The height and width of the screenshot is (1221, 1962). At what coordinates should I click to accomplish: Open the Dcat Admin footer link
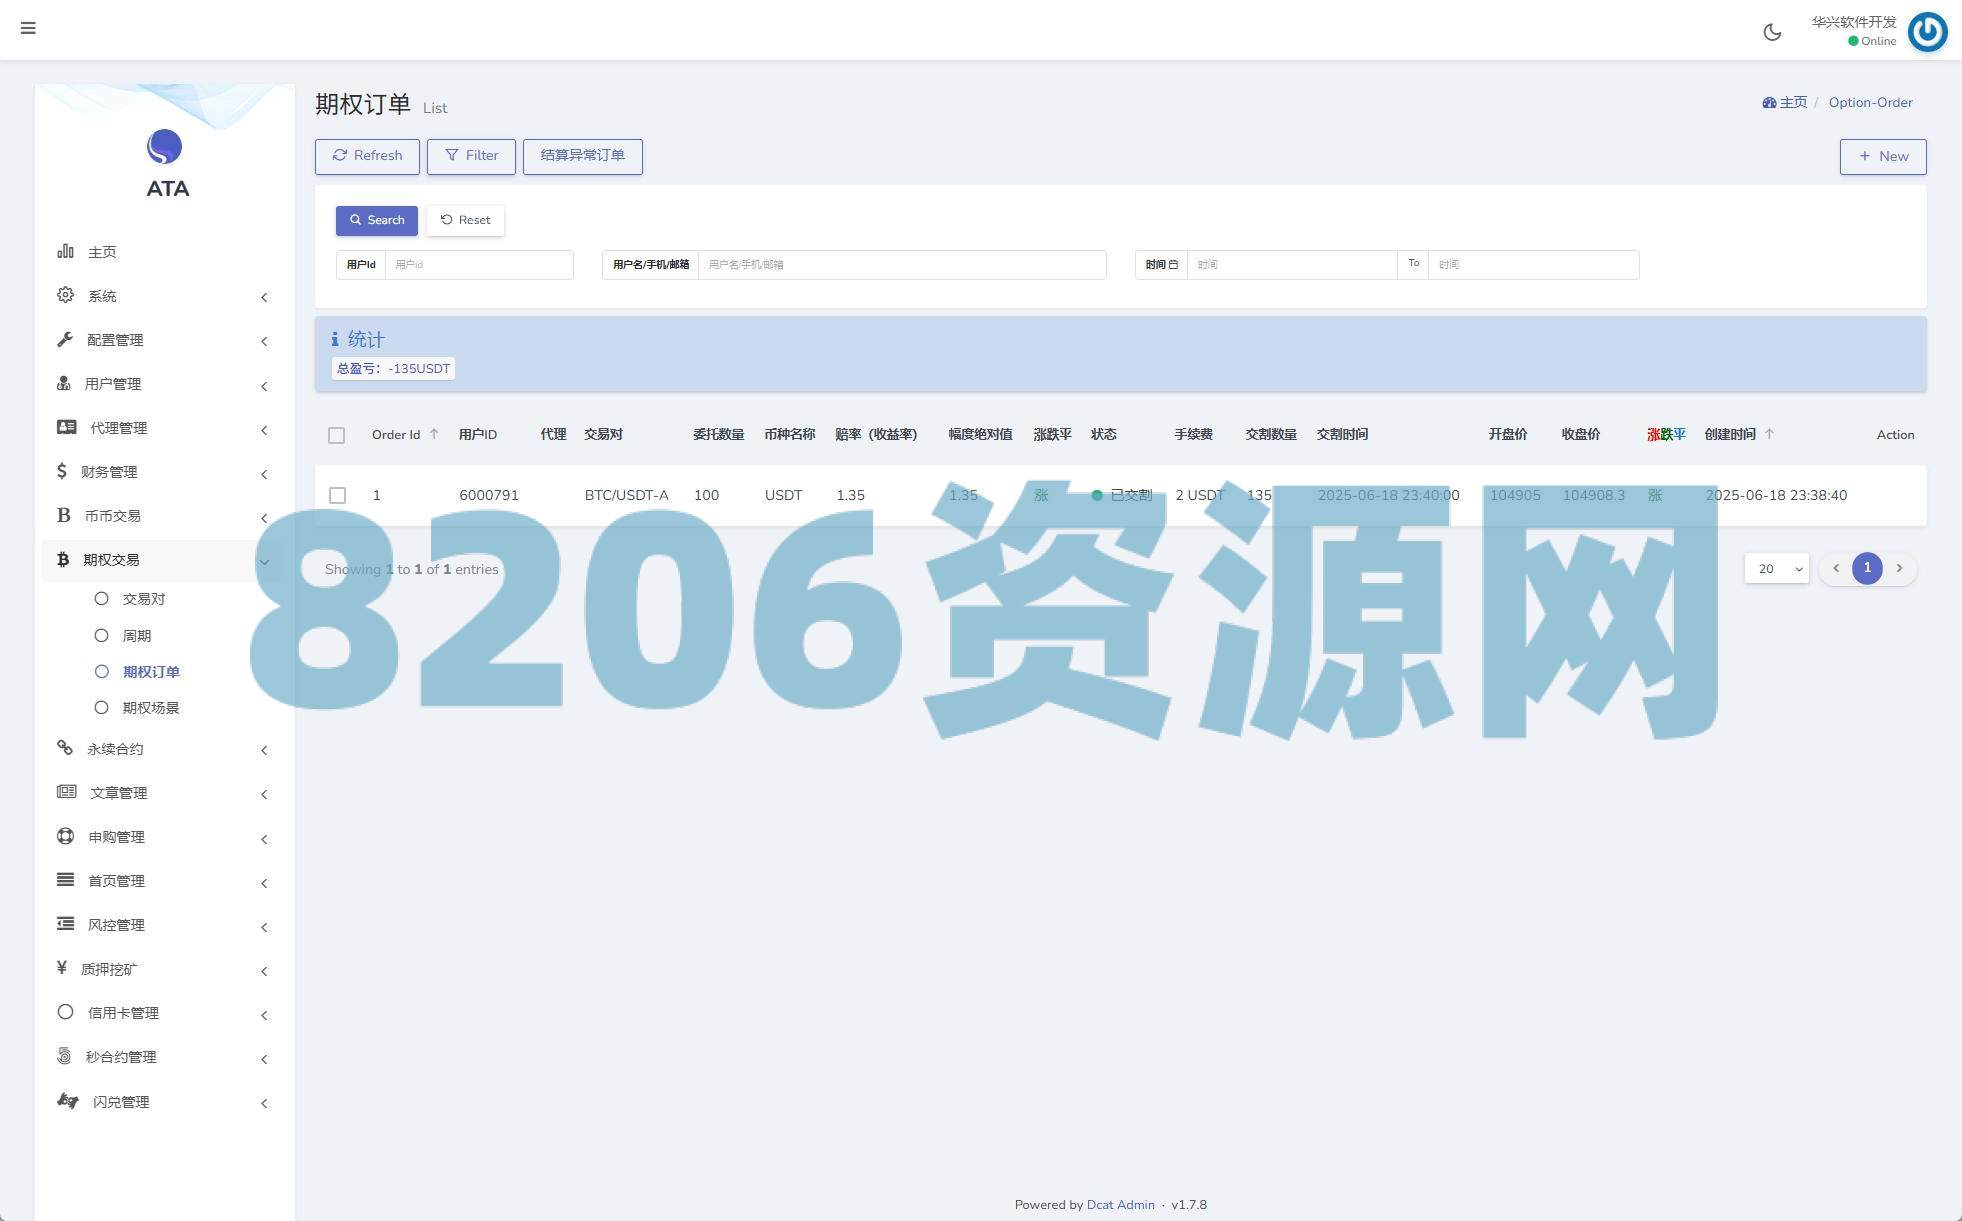click(x=1120, y=1205)
